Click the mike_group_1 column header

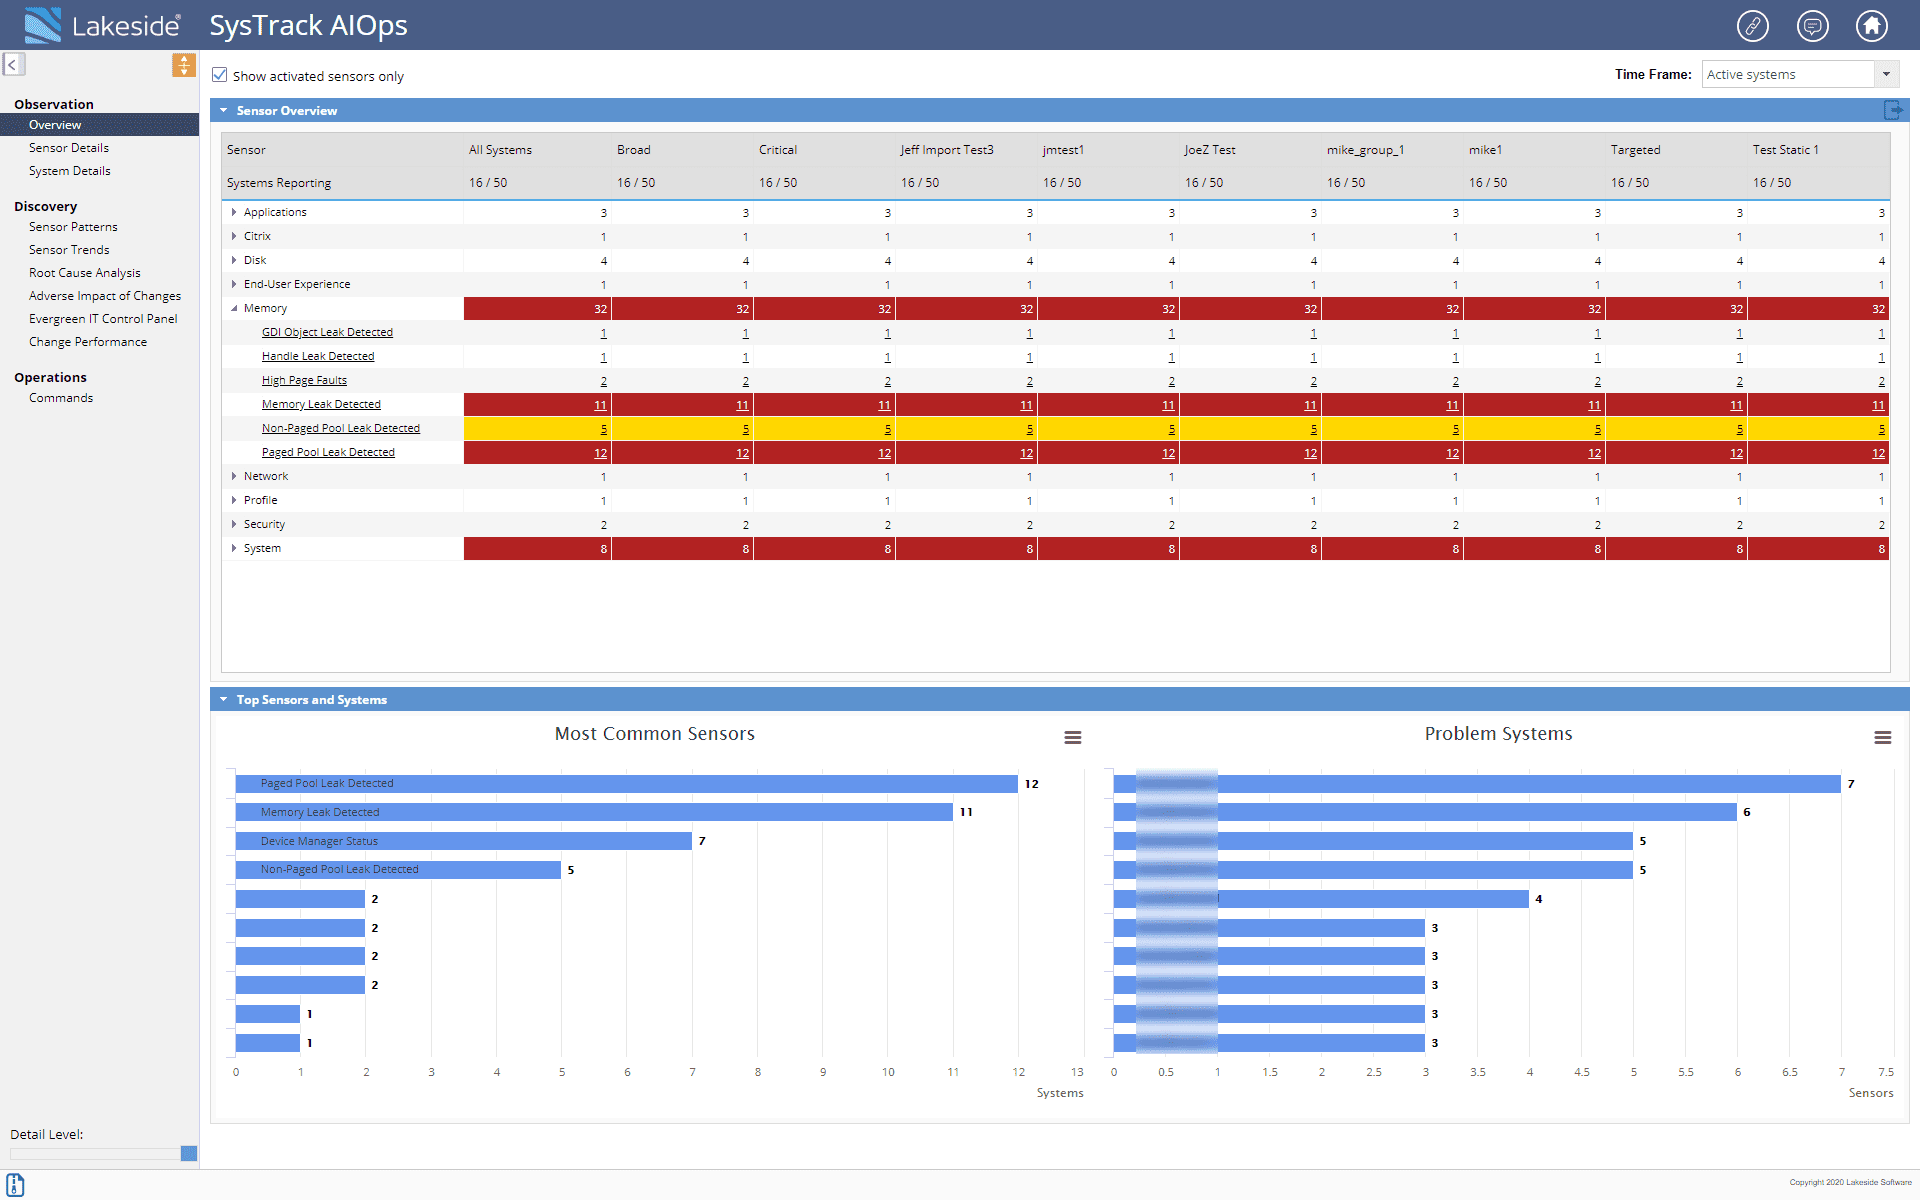1365,150
